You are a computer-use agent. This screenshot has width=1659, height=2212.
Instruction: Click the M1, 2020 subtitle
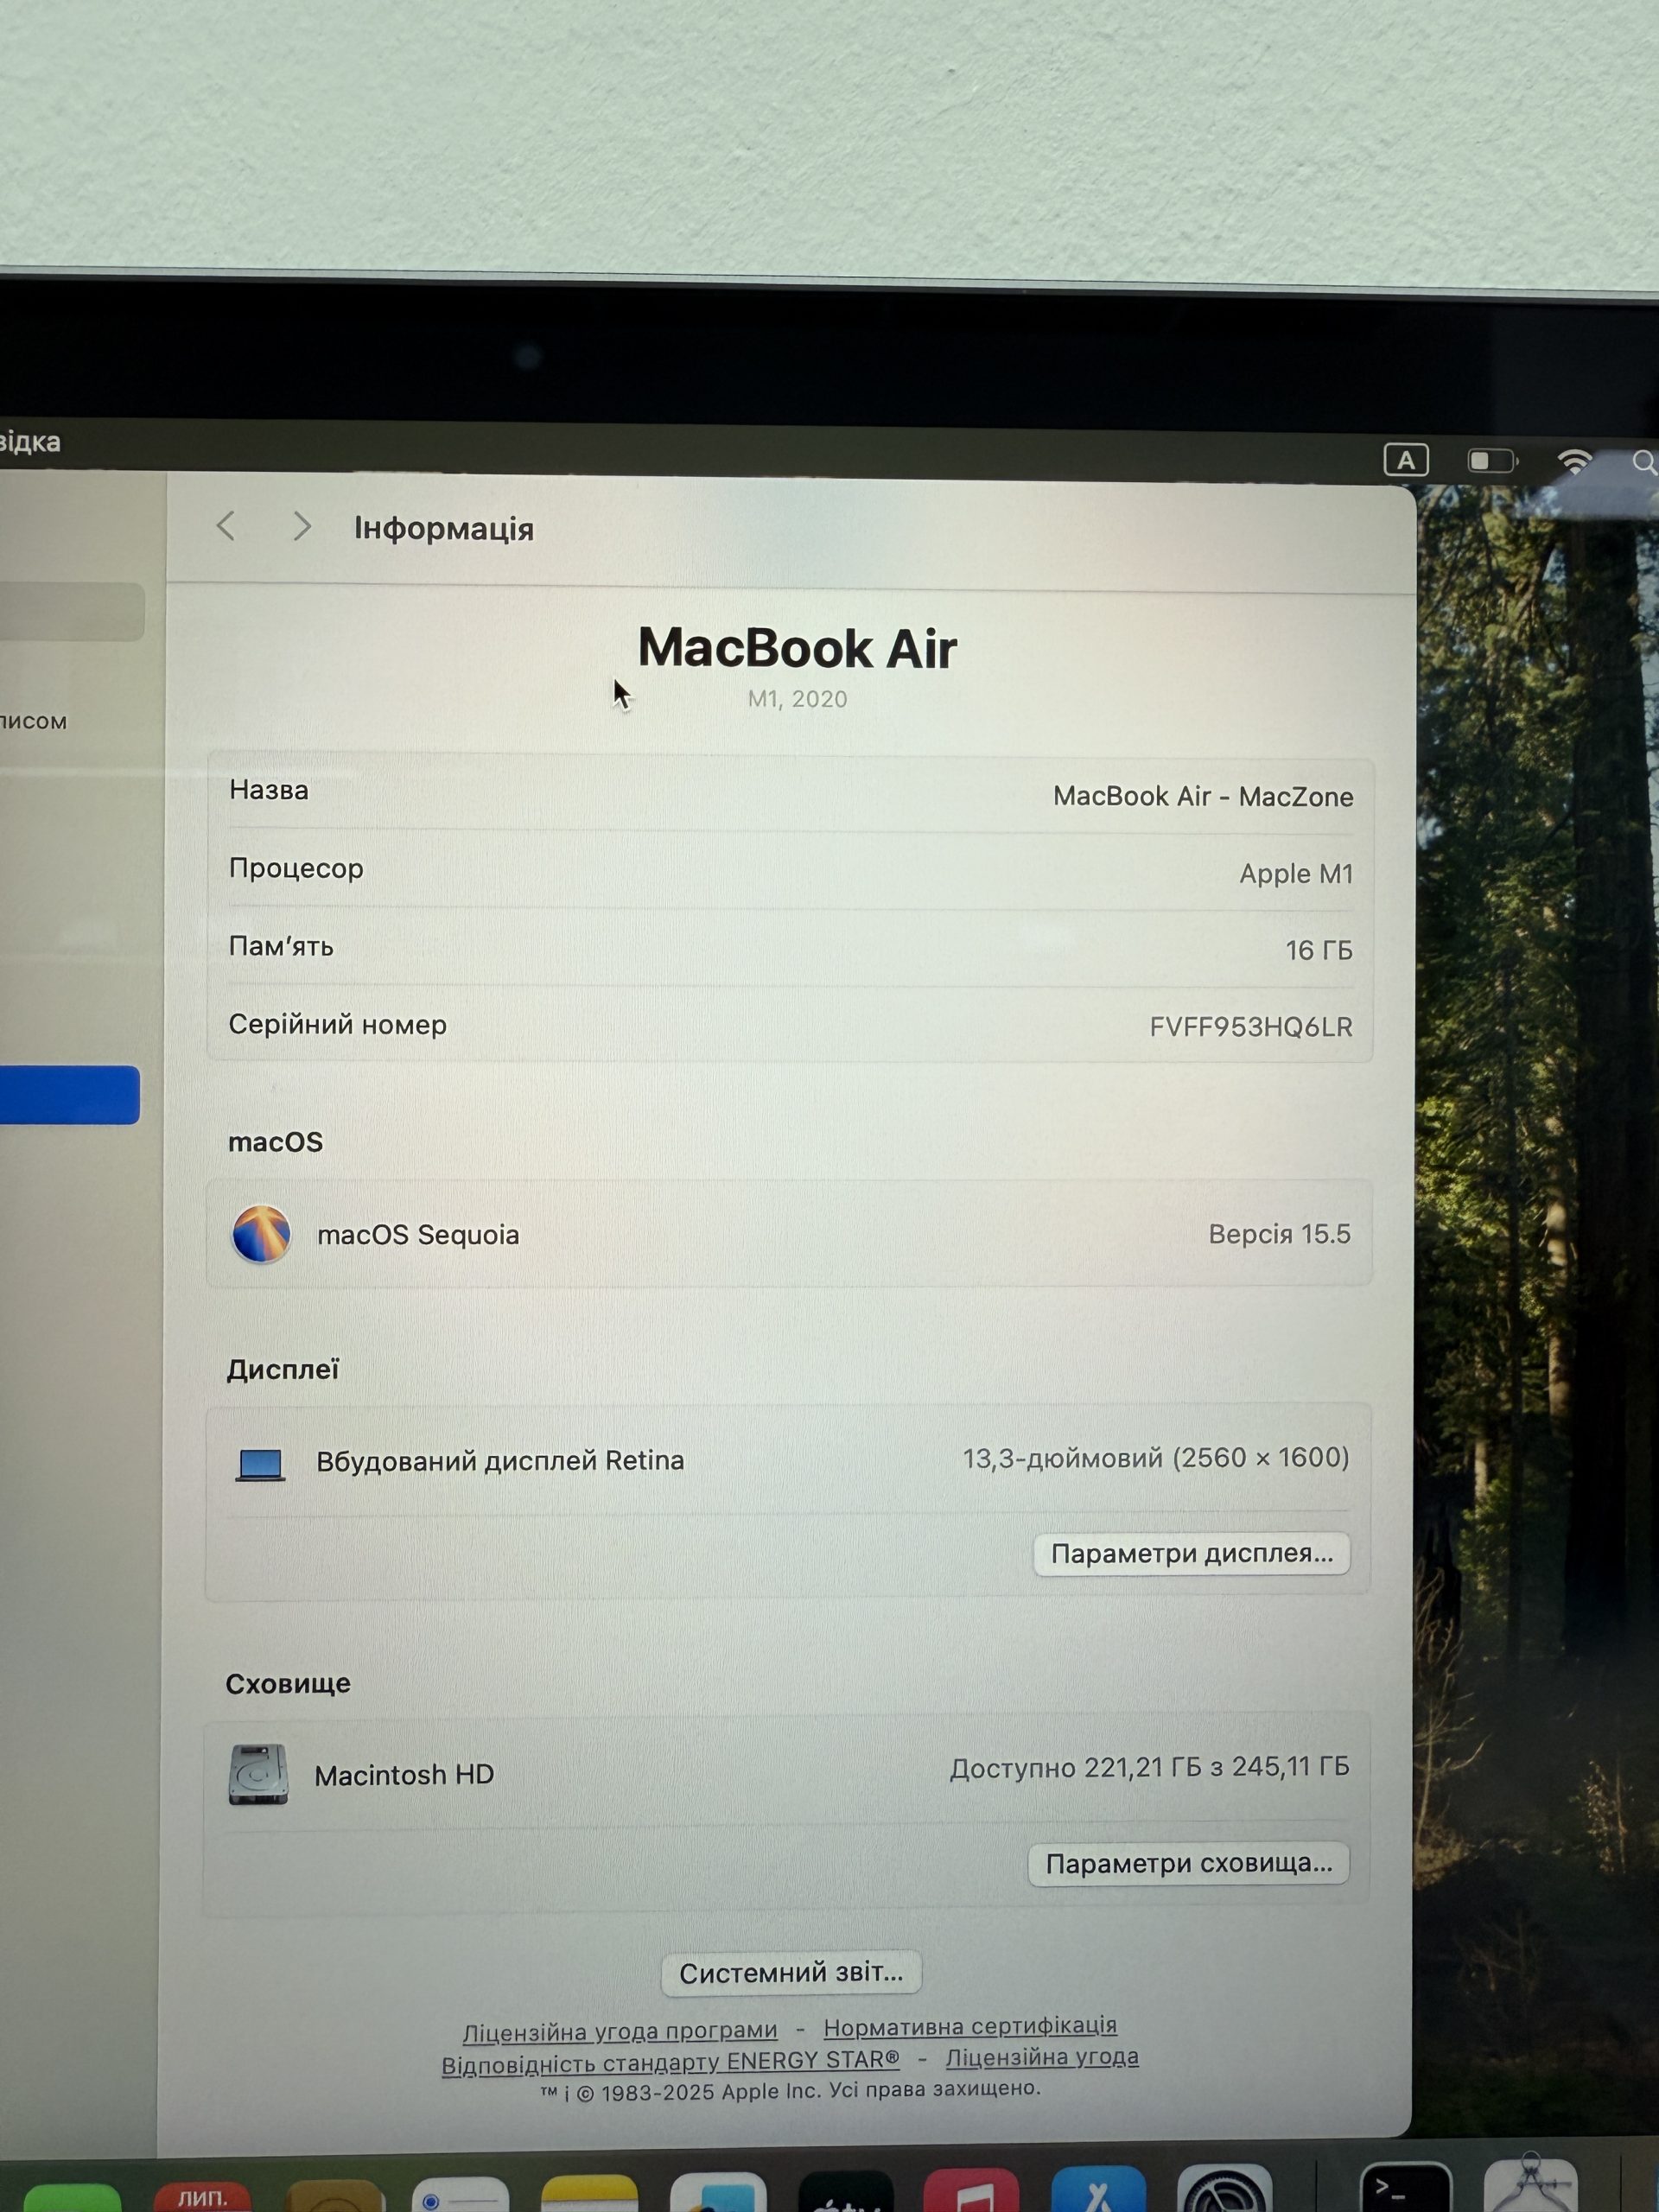pos(797,699)
